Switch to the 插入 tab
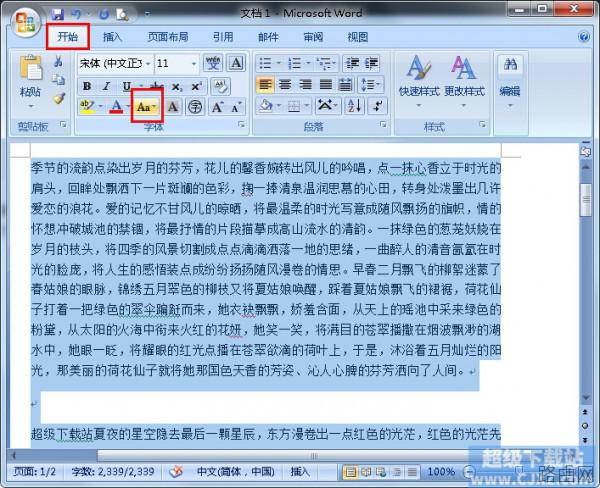This screenshot has width=600, height=488. [112, 37]
